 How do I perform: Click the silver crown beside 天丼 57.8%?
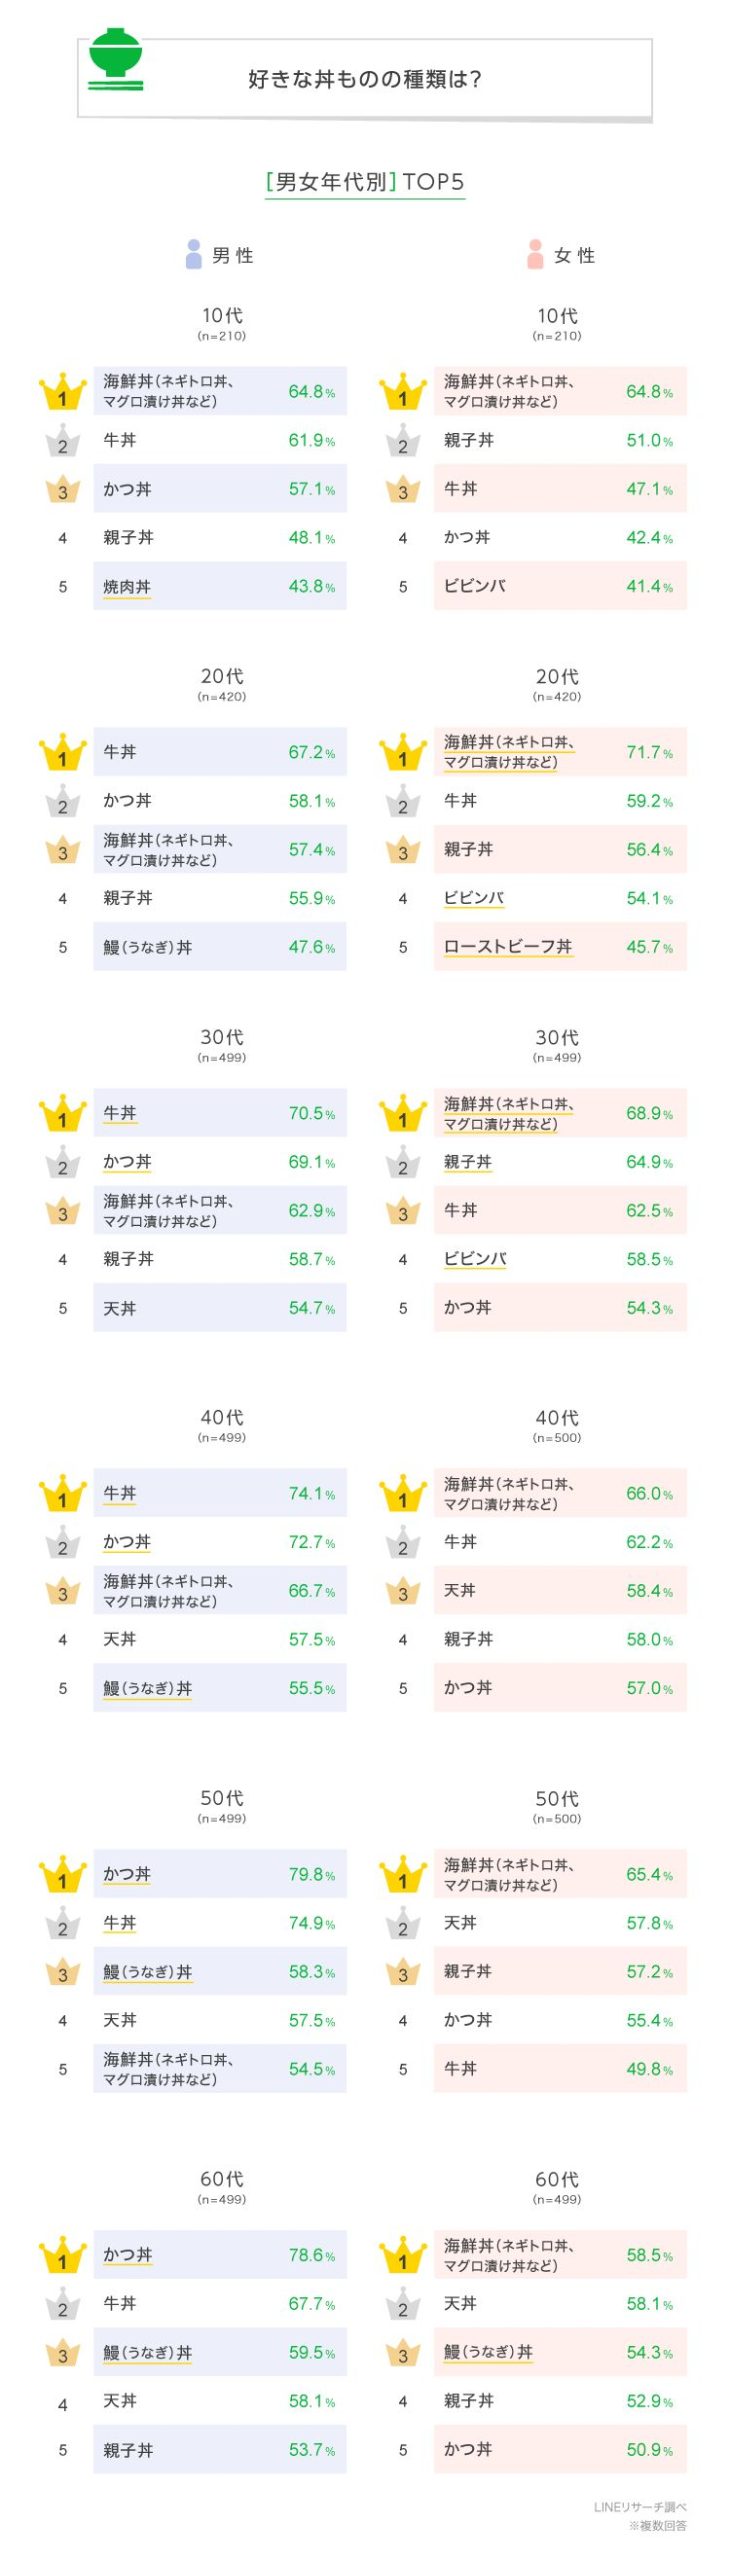click(403, 1923)
